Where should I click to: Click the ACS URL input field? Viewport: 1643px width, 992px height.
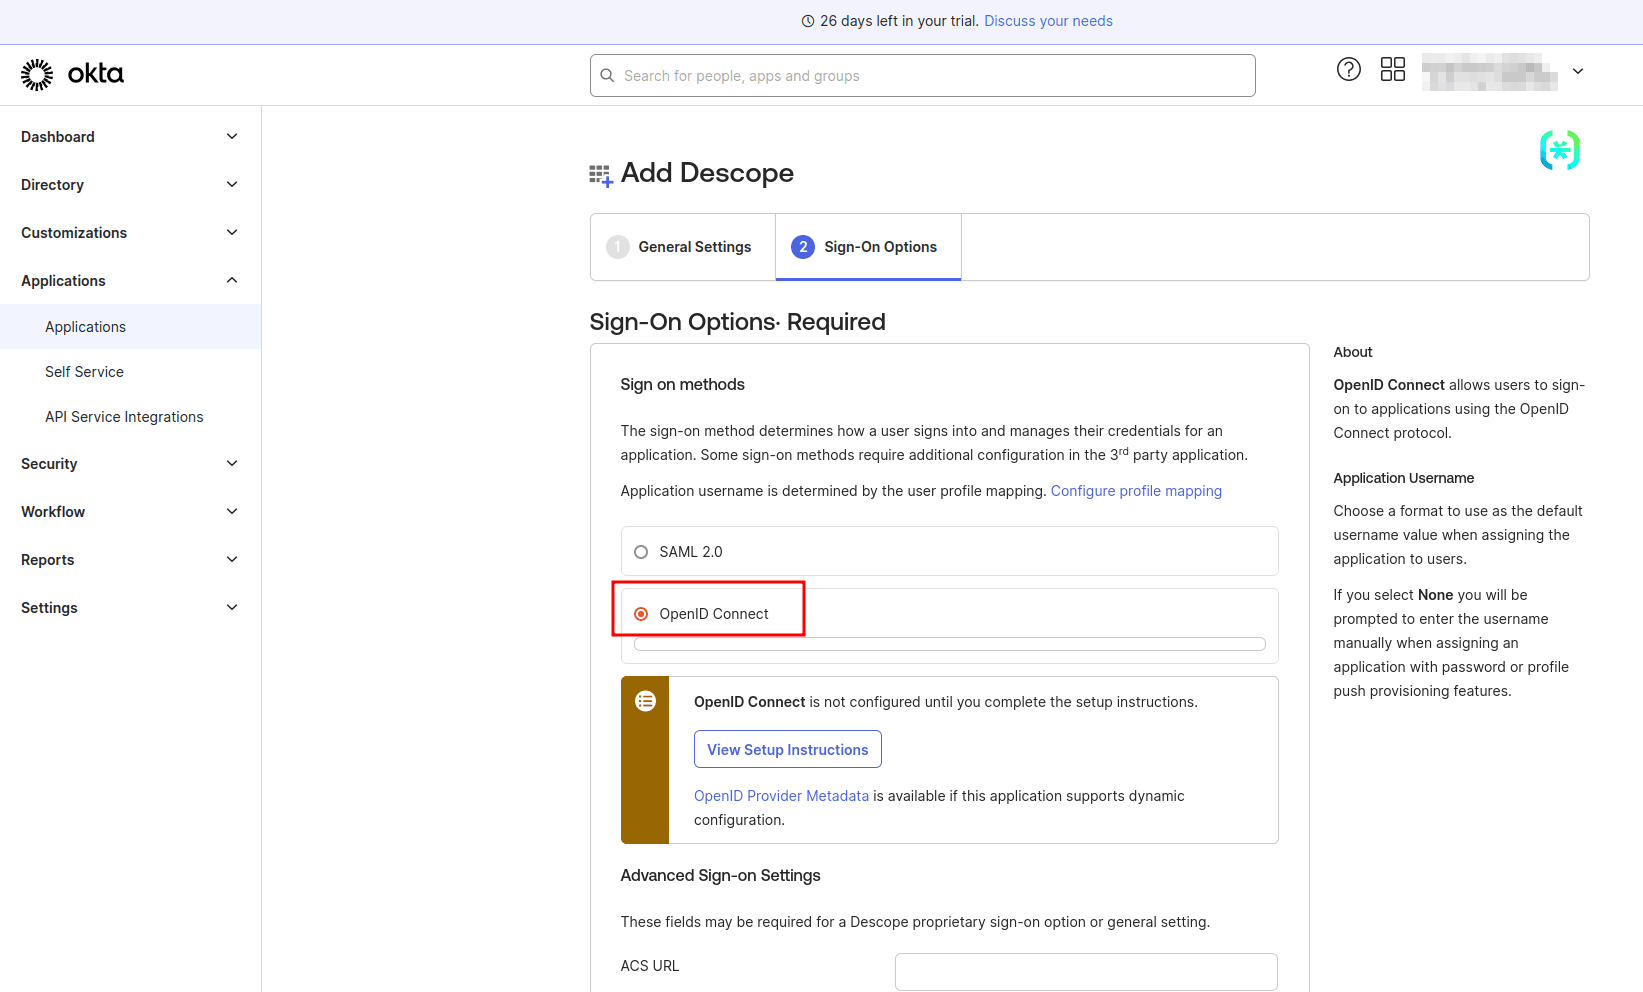[x=1085, y=972]
